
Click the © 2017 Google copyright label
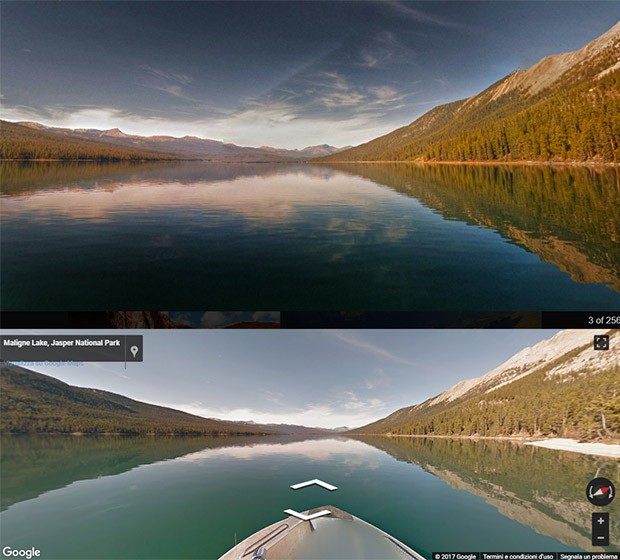[455, 556]
